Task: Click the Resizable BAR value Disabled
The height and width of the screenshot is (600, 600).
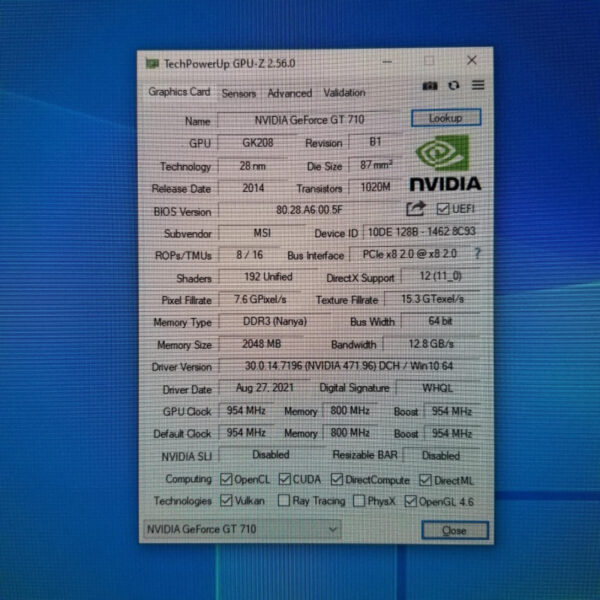Action: 441,455
